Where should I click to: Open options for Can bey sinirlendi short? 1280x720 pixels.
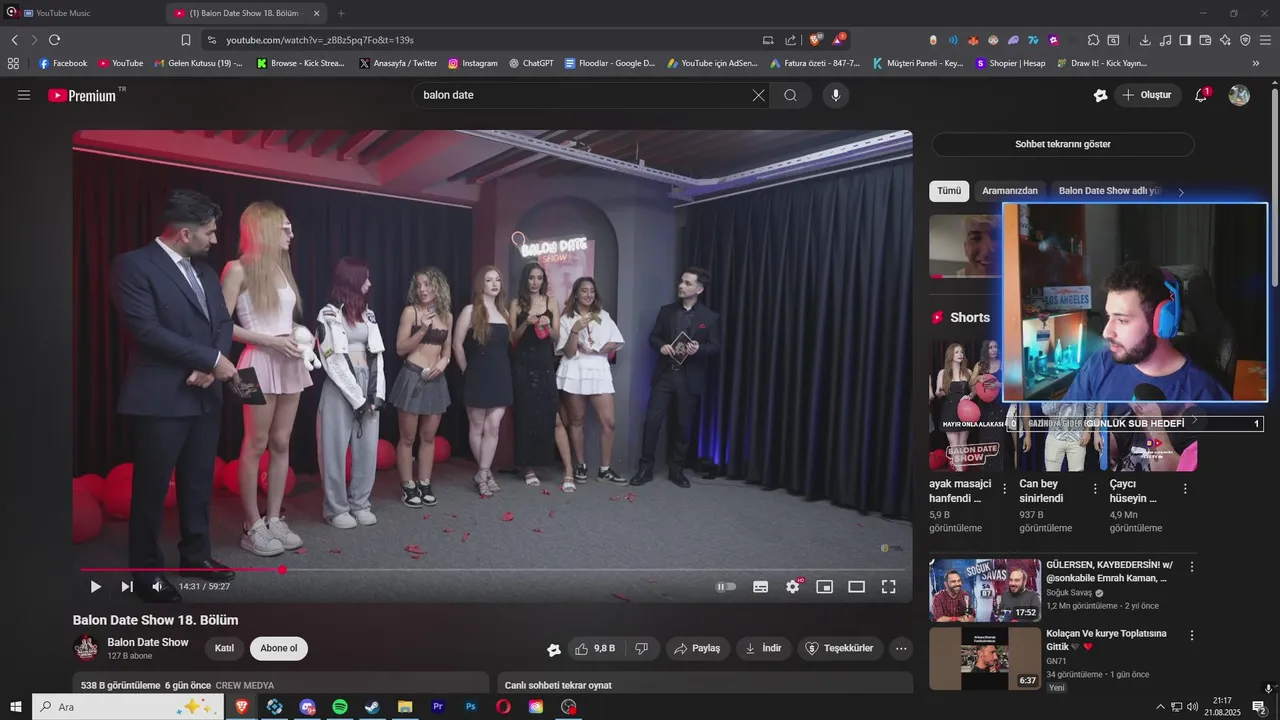[1095, 489]
